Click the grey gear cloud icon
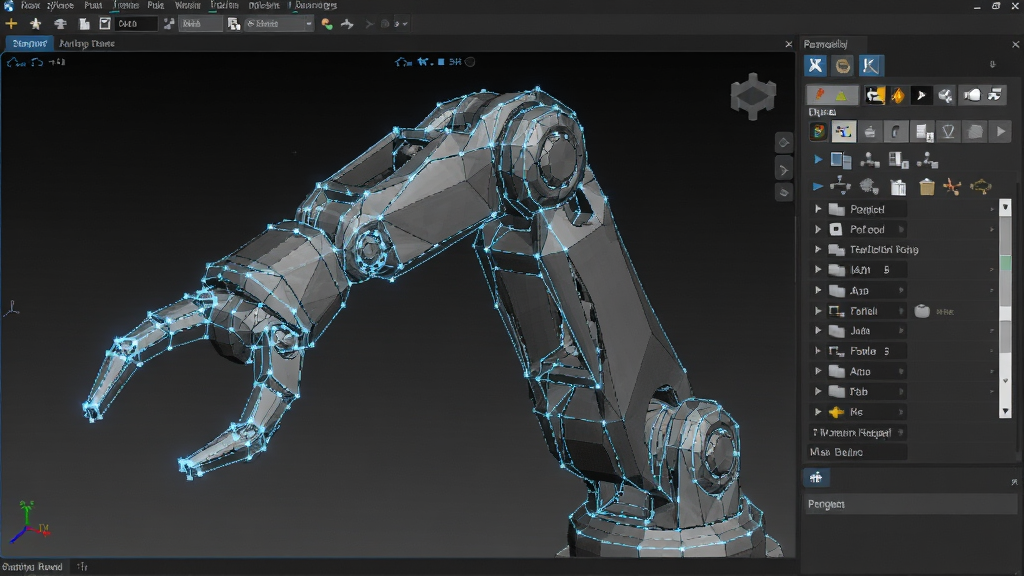1024x576 pixels. pyautogui.click(x=869, y=187)
